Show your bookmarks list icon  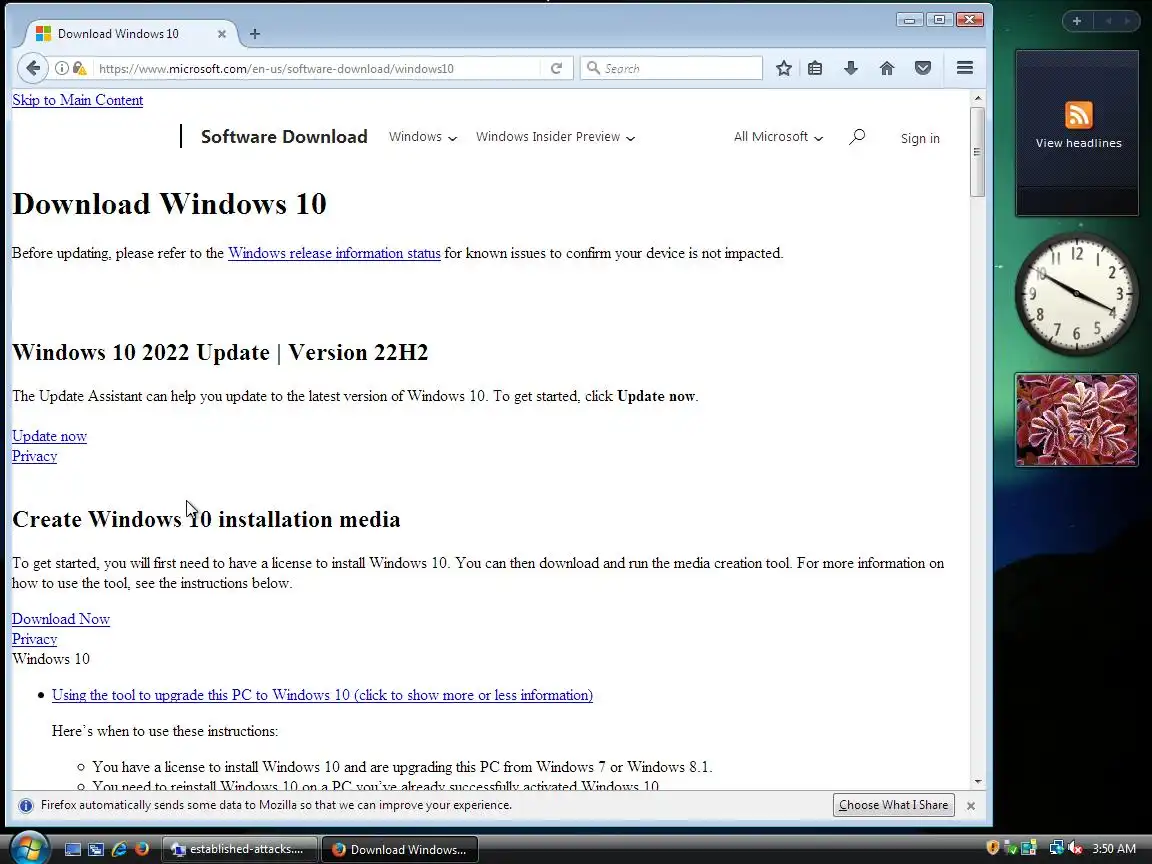[815, 68]
